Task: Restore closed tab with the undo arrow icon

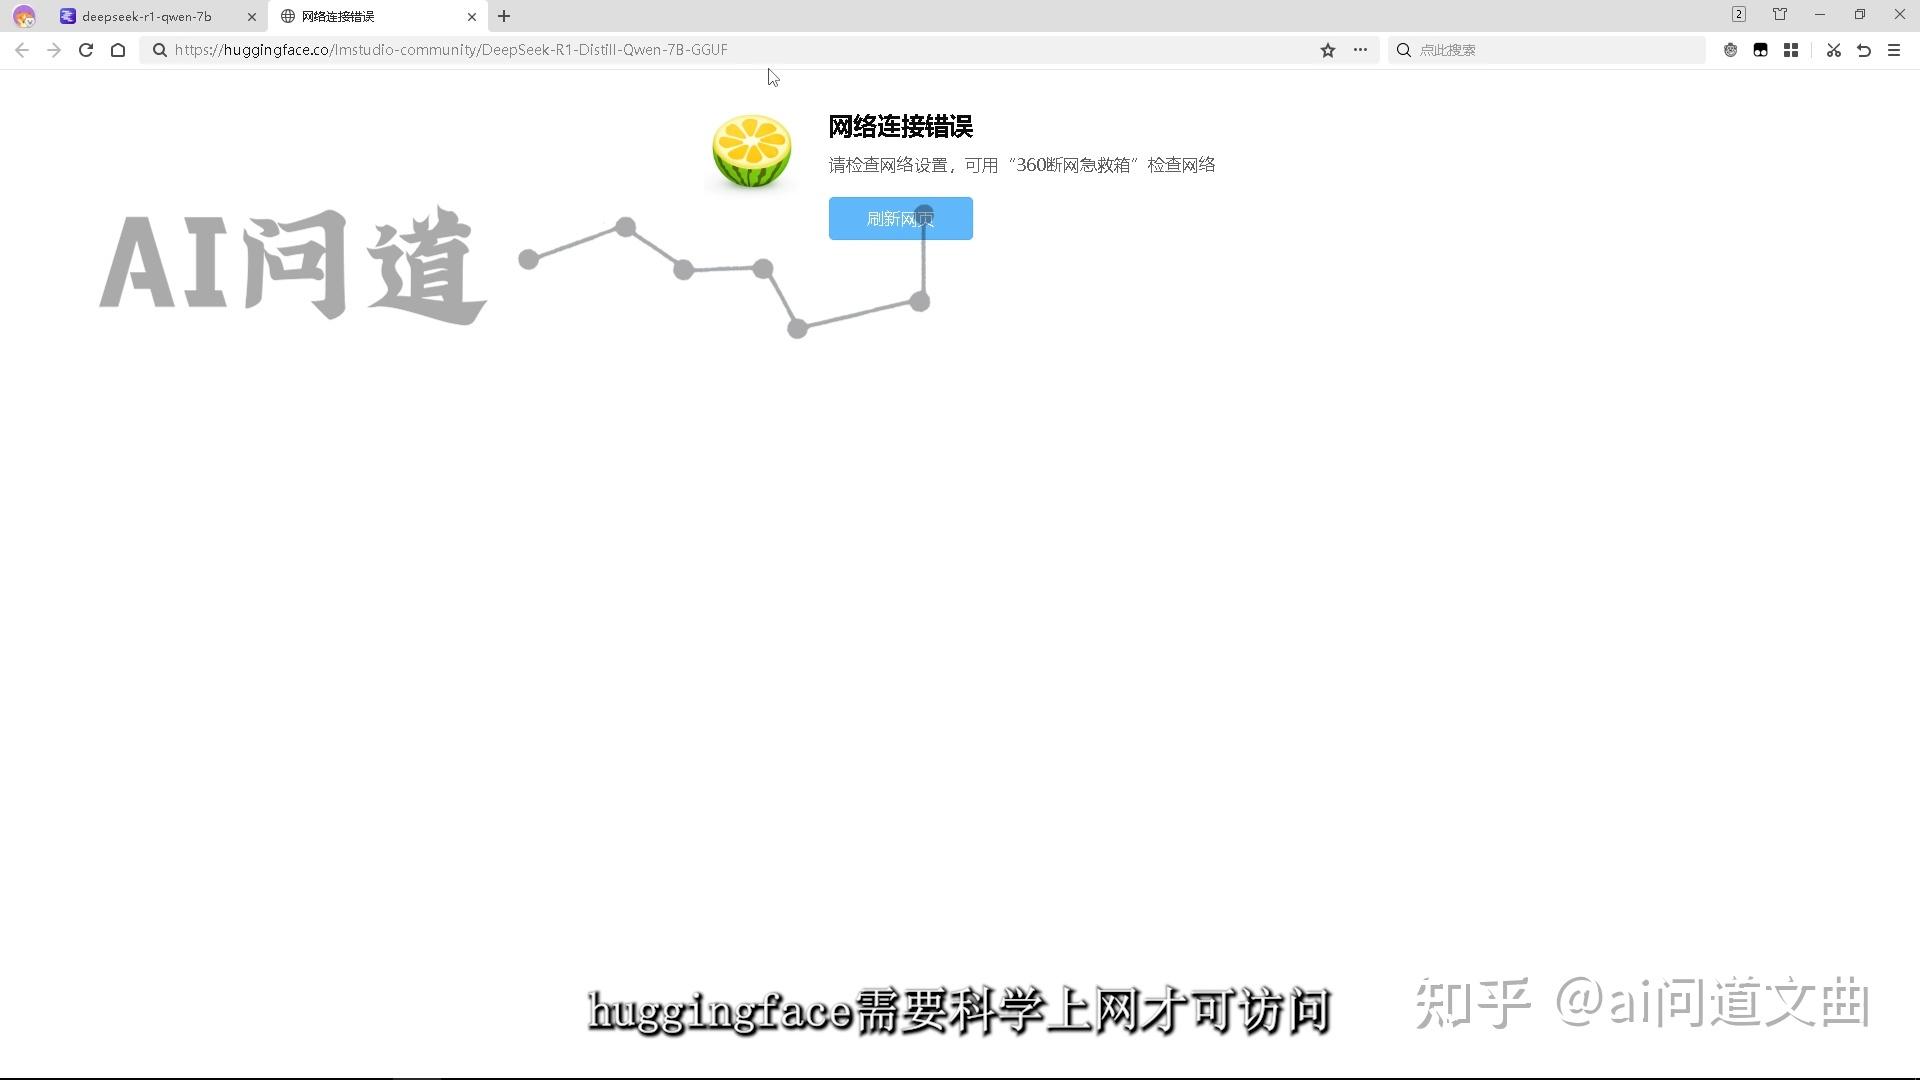Action: 1864,49
